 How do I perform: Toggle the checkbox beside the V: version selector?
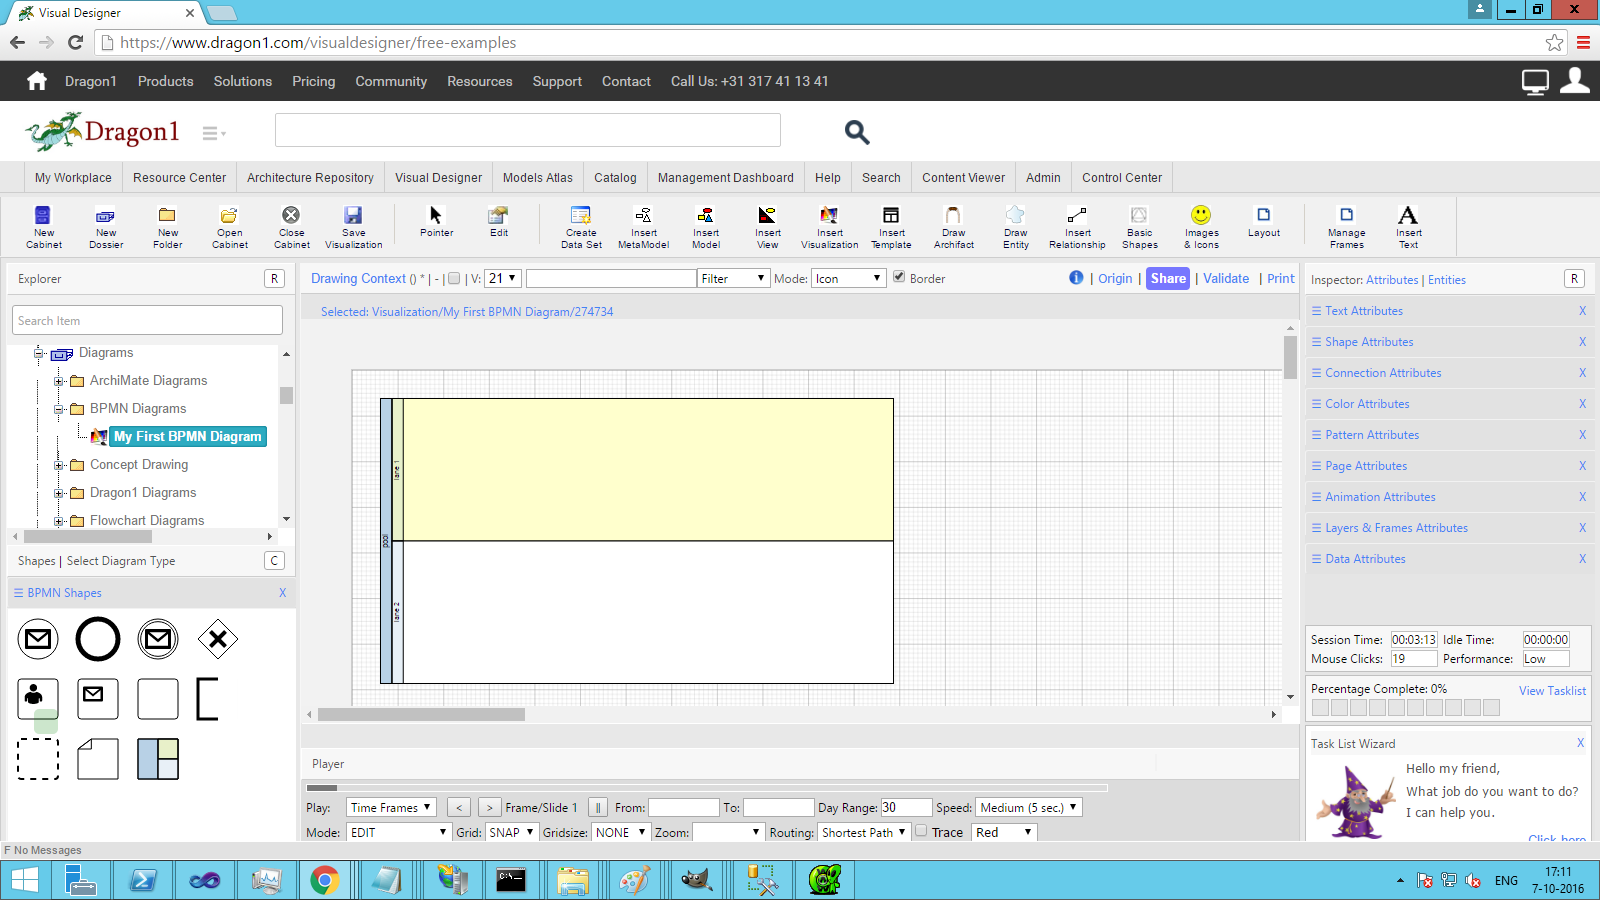point(454,279)
